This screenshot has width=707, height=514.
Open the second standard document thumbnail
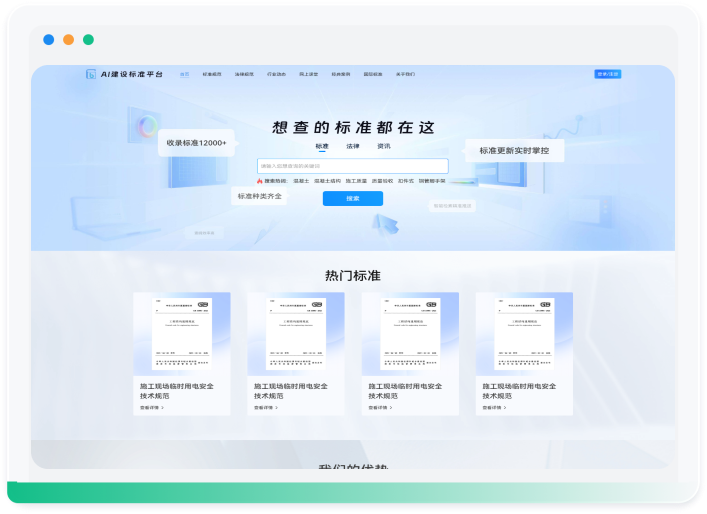(x=296, y=334)
